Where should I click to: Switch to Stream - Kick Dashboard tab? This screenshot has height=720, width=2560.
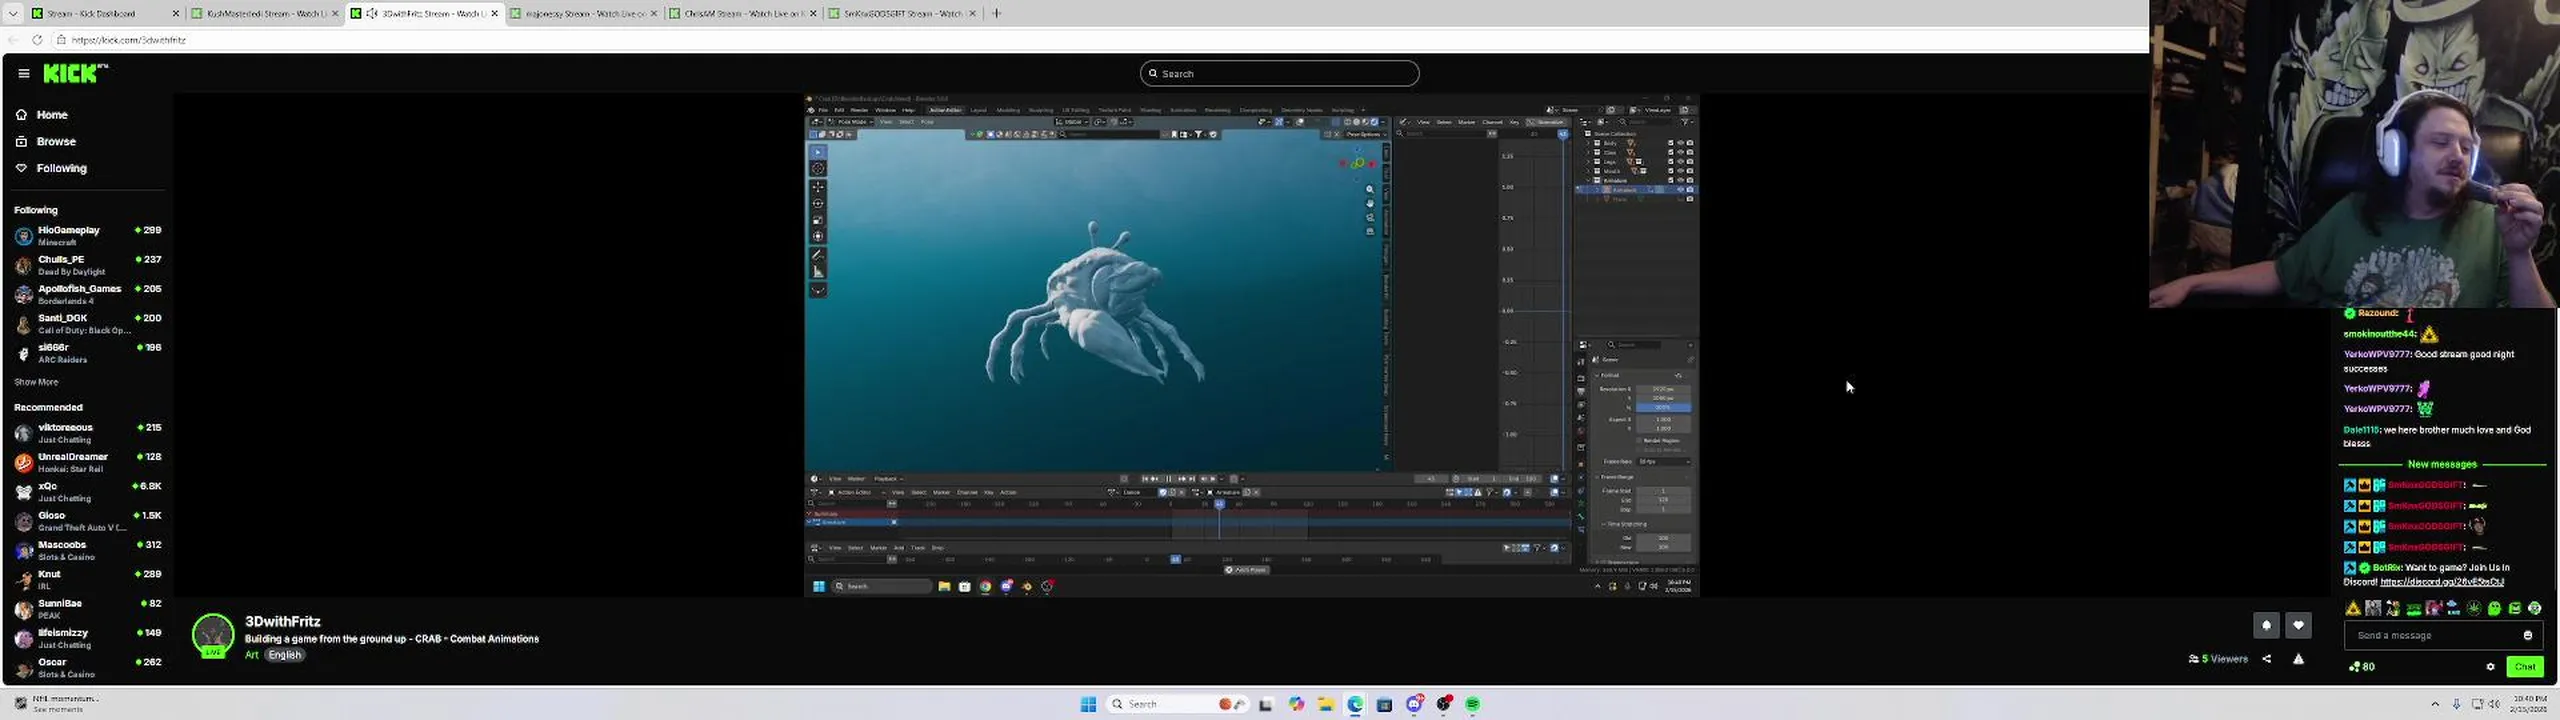[104, 13]
